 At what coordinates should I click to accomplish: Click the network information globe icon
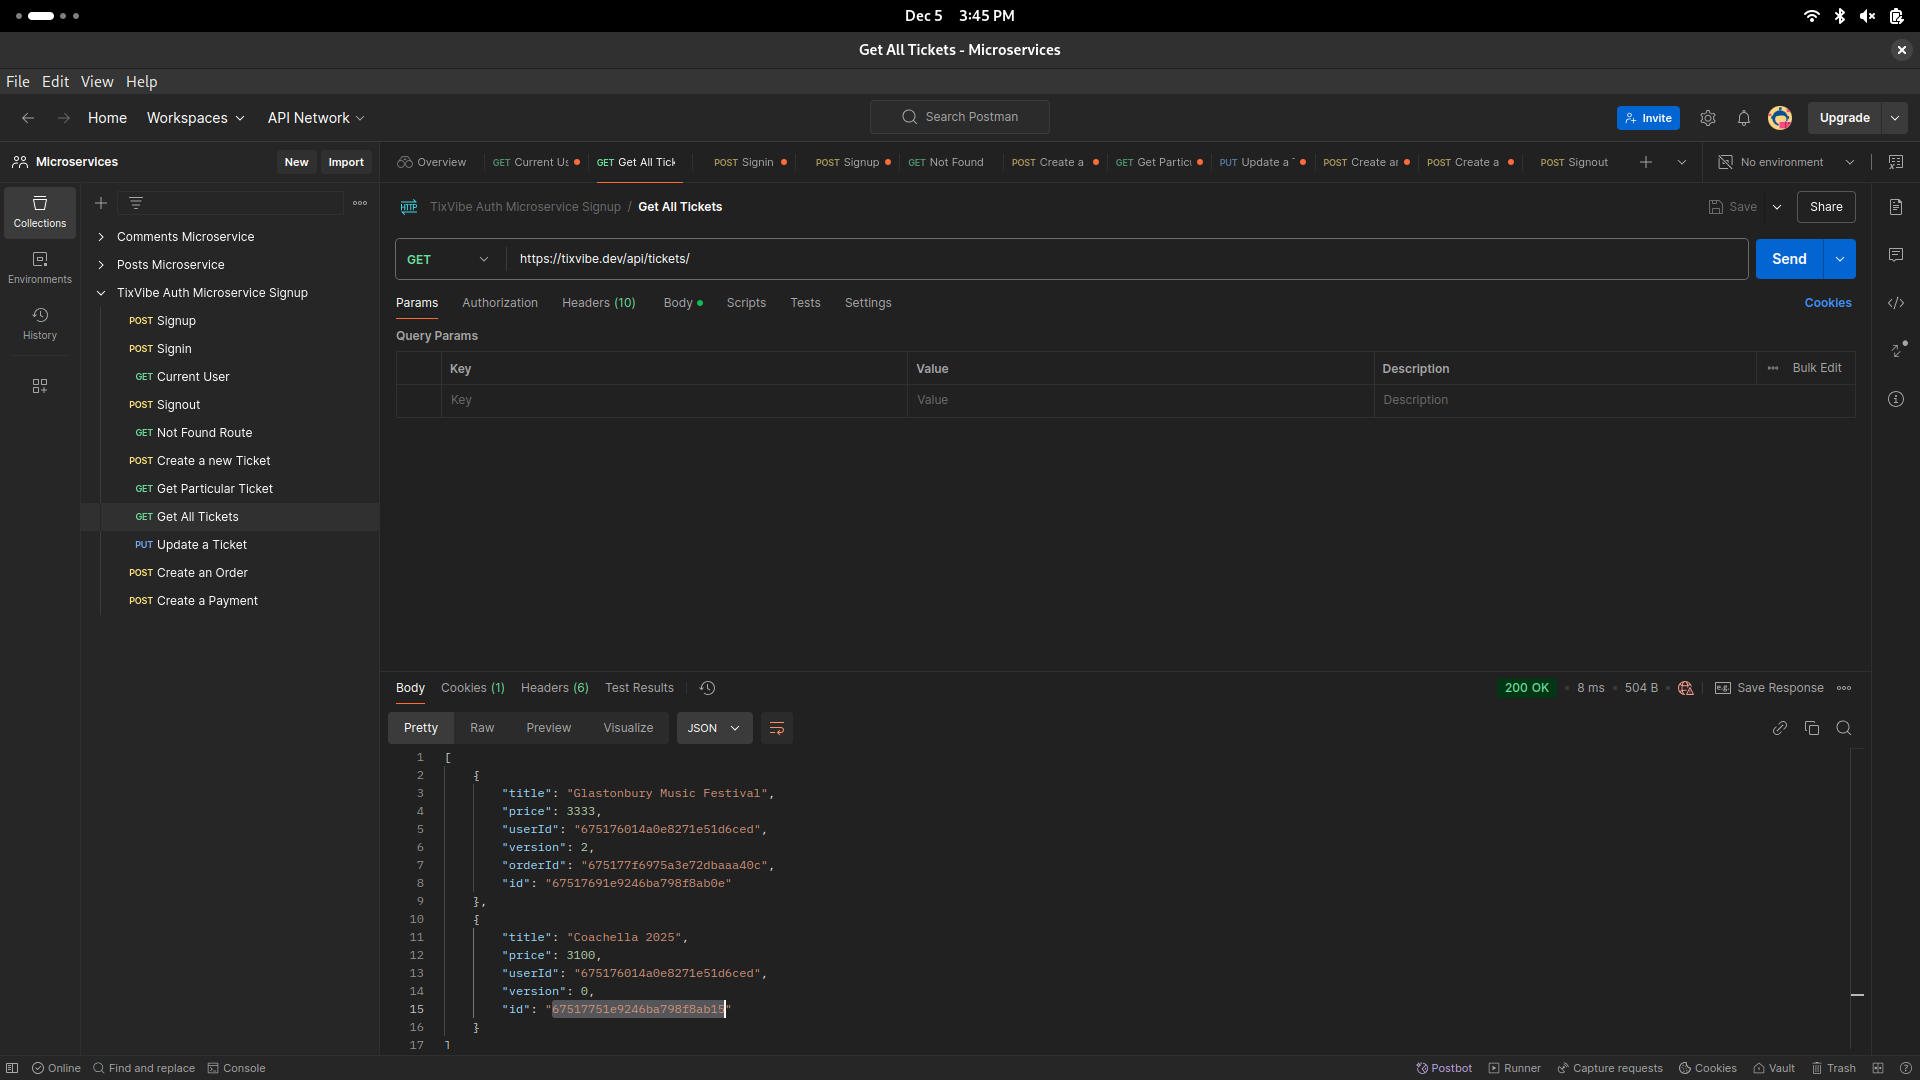click(x=1686, y=688)
